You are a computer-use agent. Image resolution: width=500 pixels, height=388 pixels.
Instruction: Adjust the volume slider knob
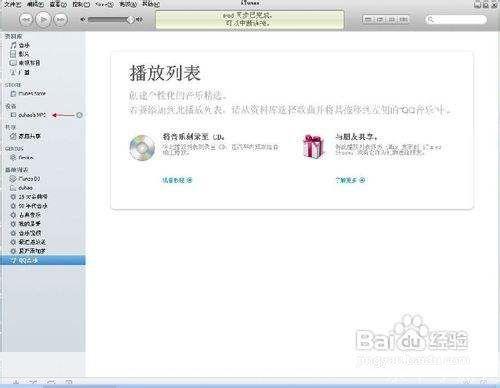(130, 20)
